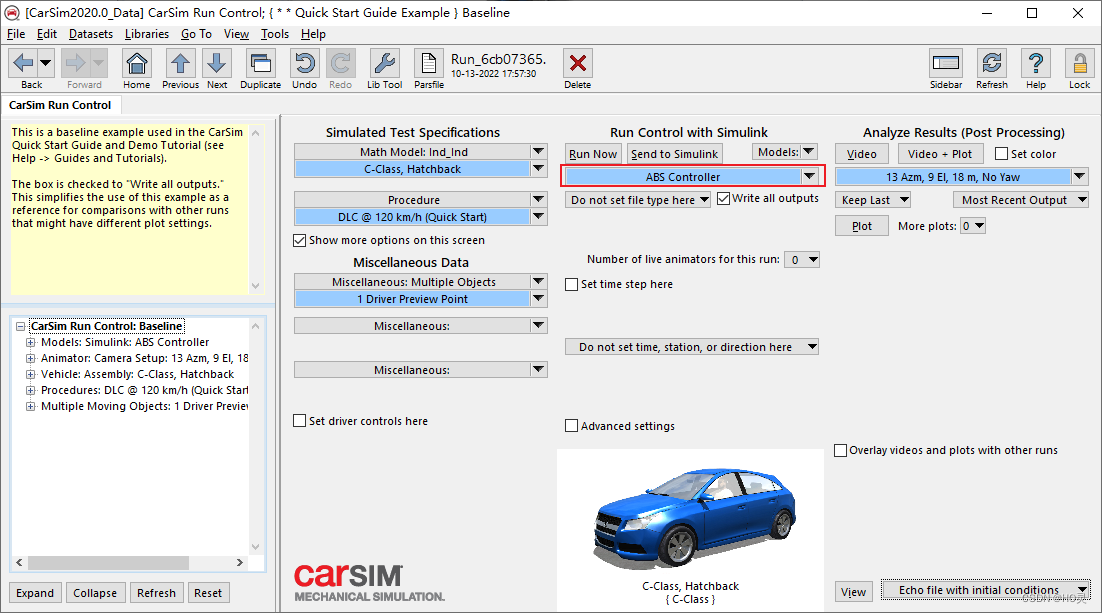
Task: Click the Forward arrow icon
Action: [76, 63]
